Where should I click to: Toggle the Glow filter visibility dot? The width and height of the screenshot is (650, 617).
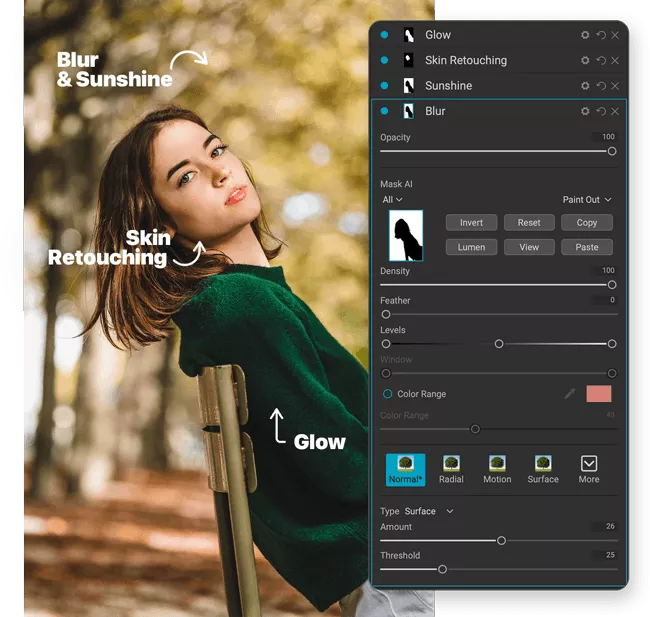(384, 35)
